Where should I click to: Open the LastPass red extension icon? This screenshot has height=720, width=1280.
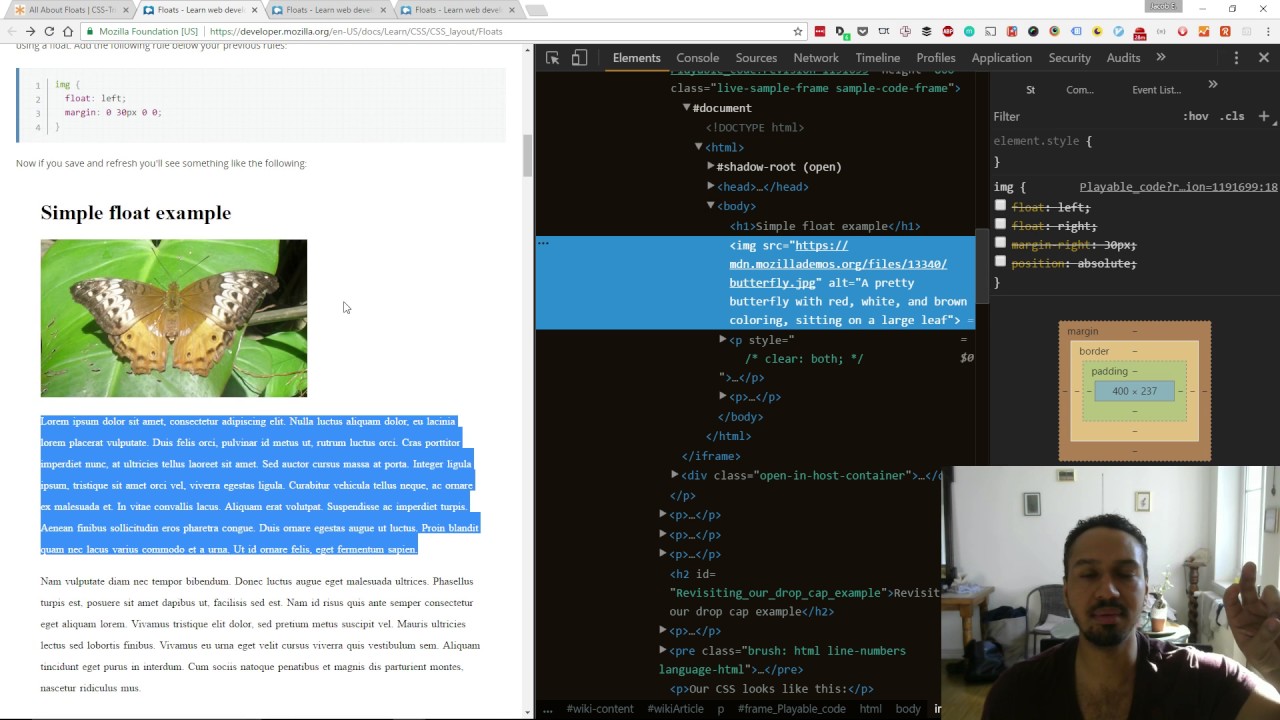coord(819,31)
